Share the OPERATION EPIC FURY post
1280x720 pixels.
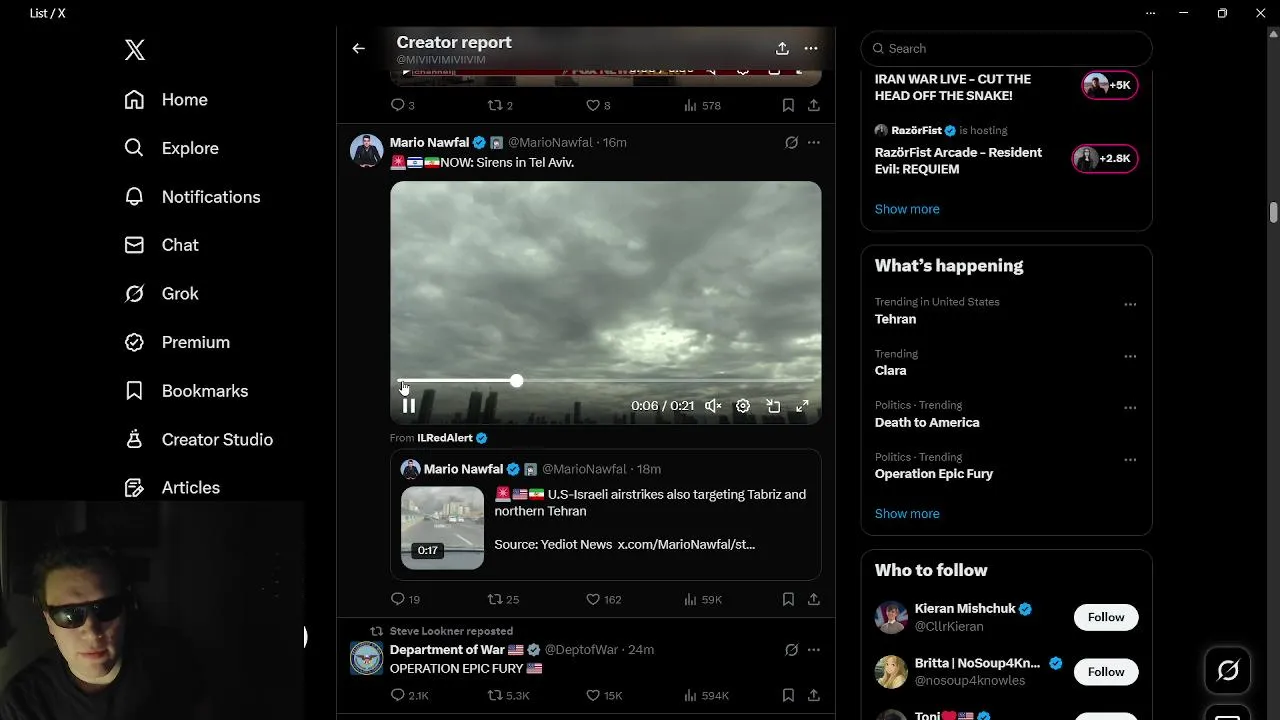814,695
